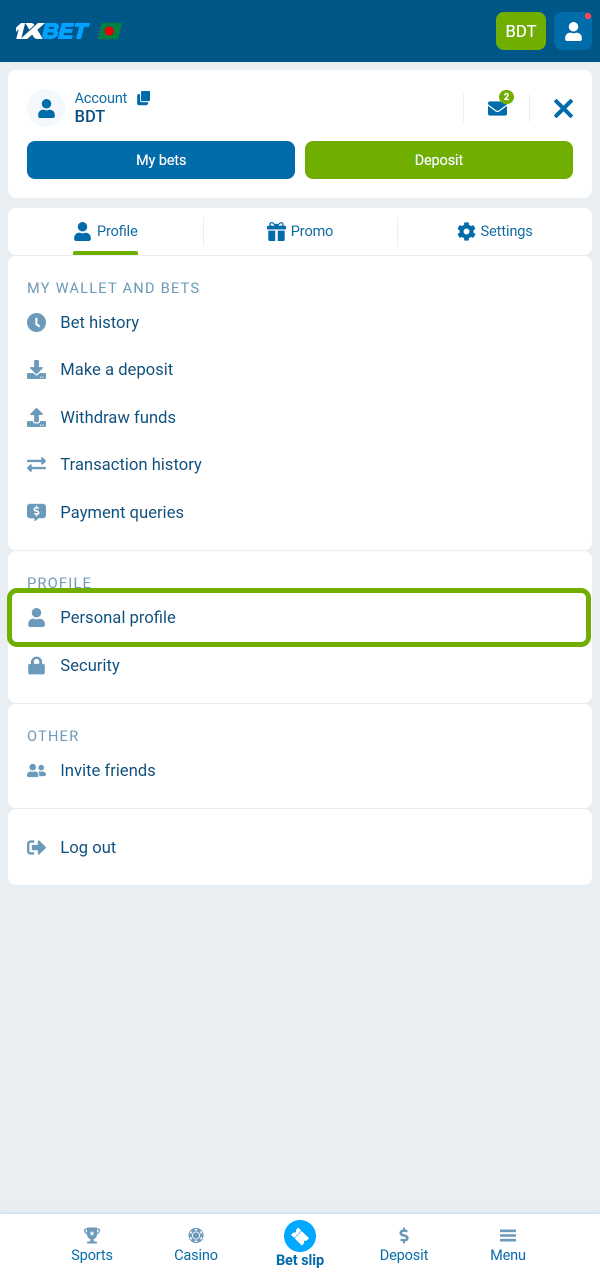Open the Settings tab

point(494,231)
